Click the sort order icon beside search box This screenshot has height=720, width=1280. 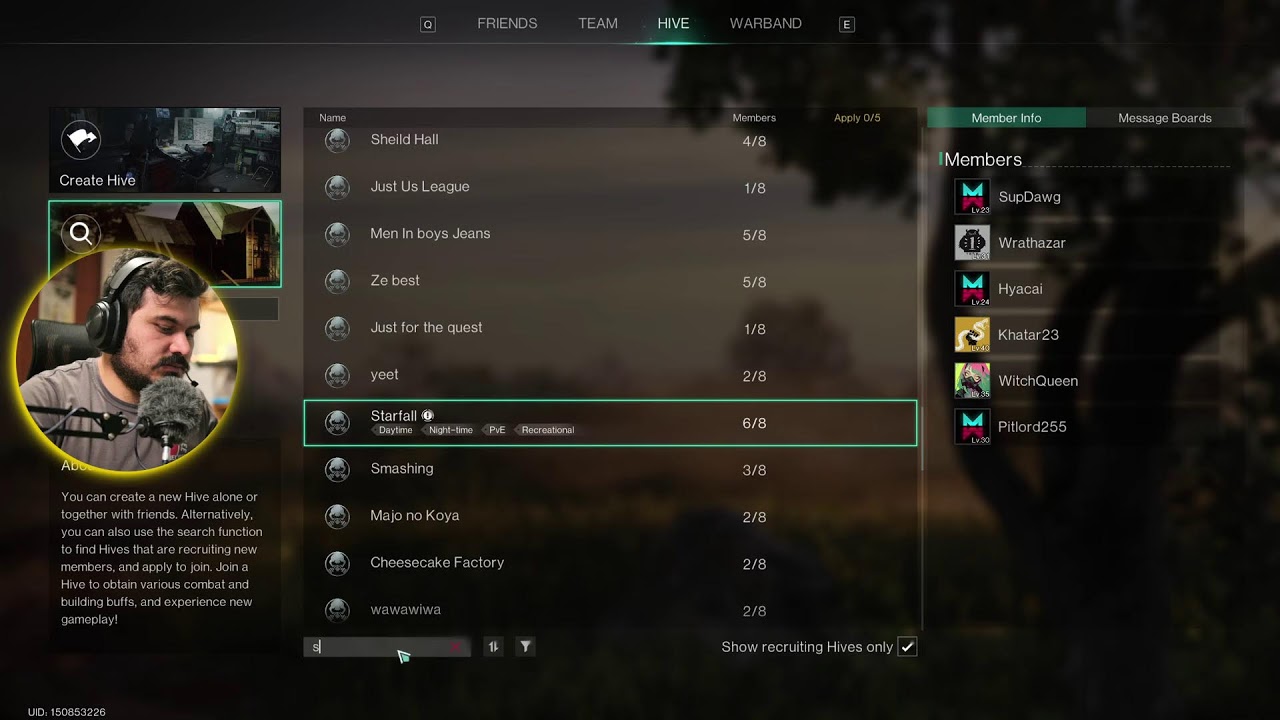click(x=493, y=647)
